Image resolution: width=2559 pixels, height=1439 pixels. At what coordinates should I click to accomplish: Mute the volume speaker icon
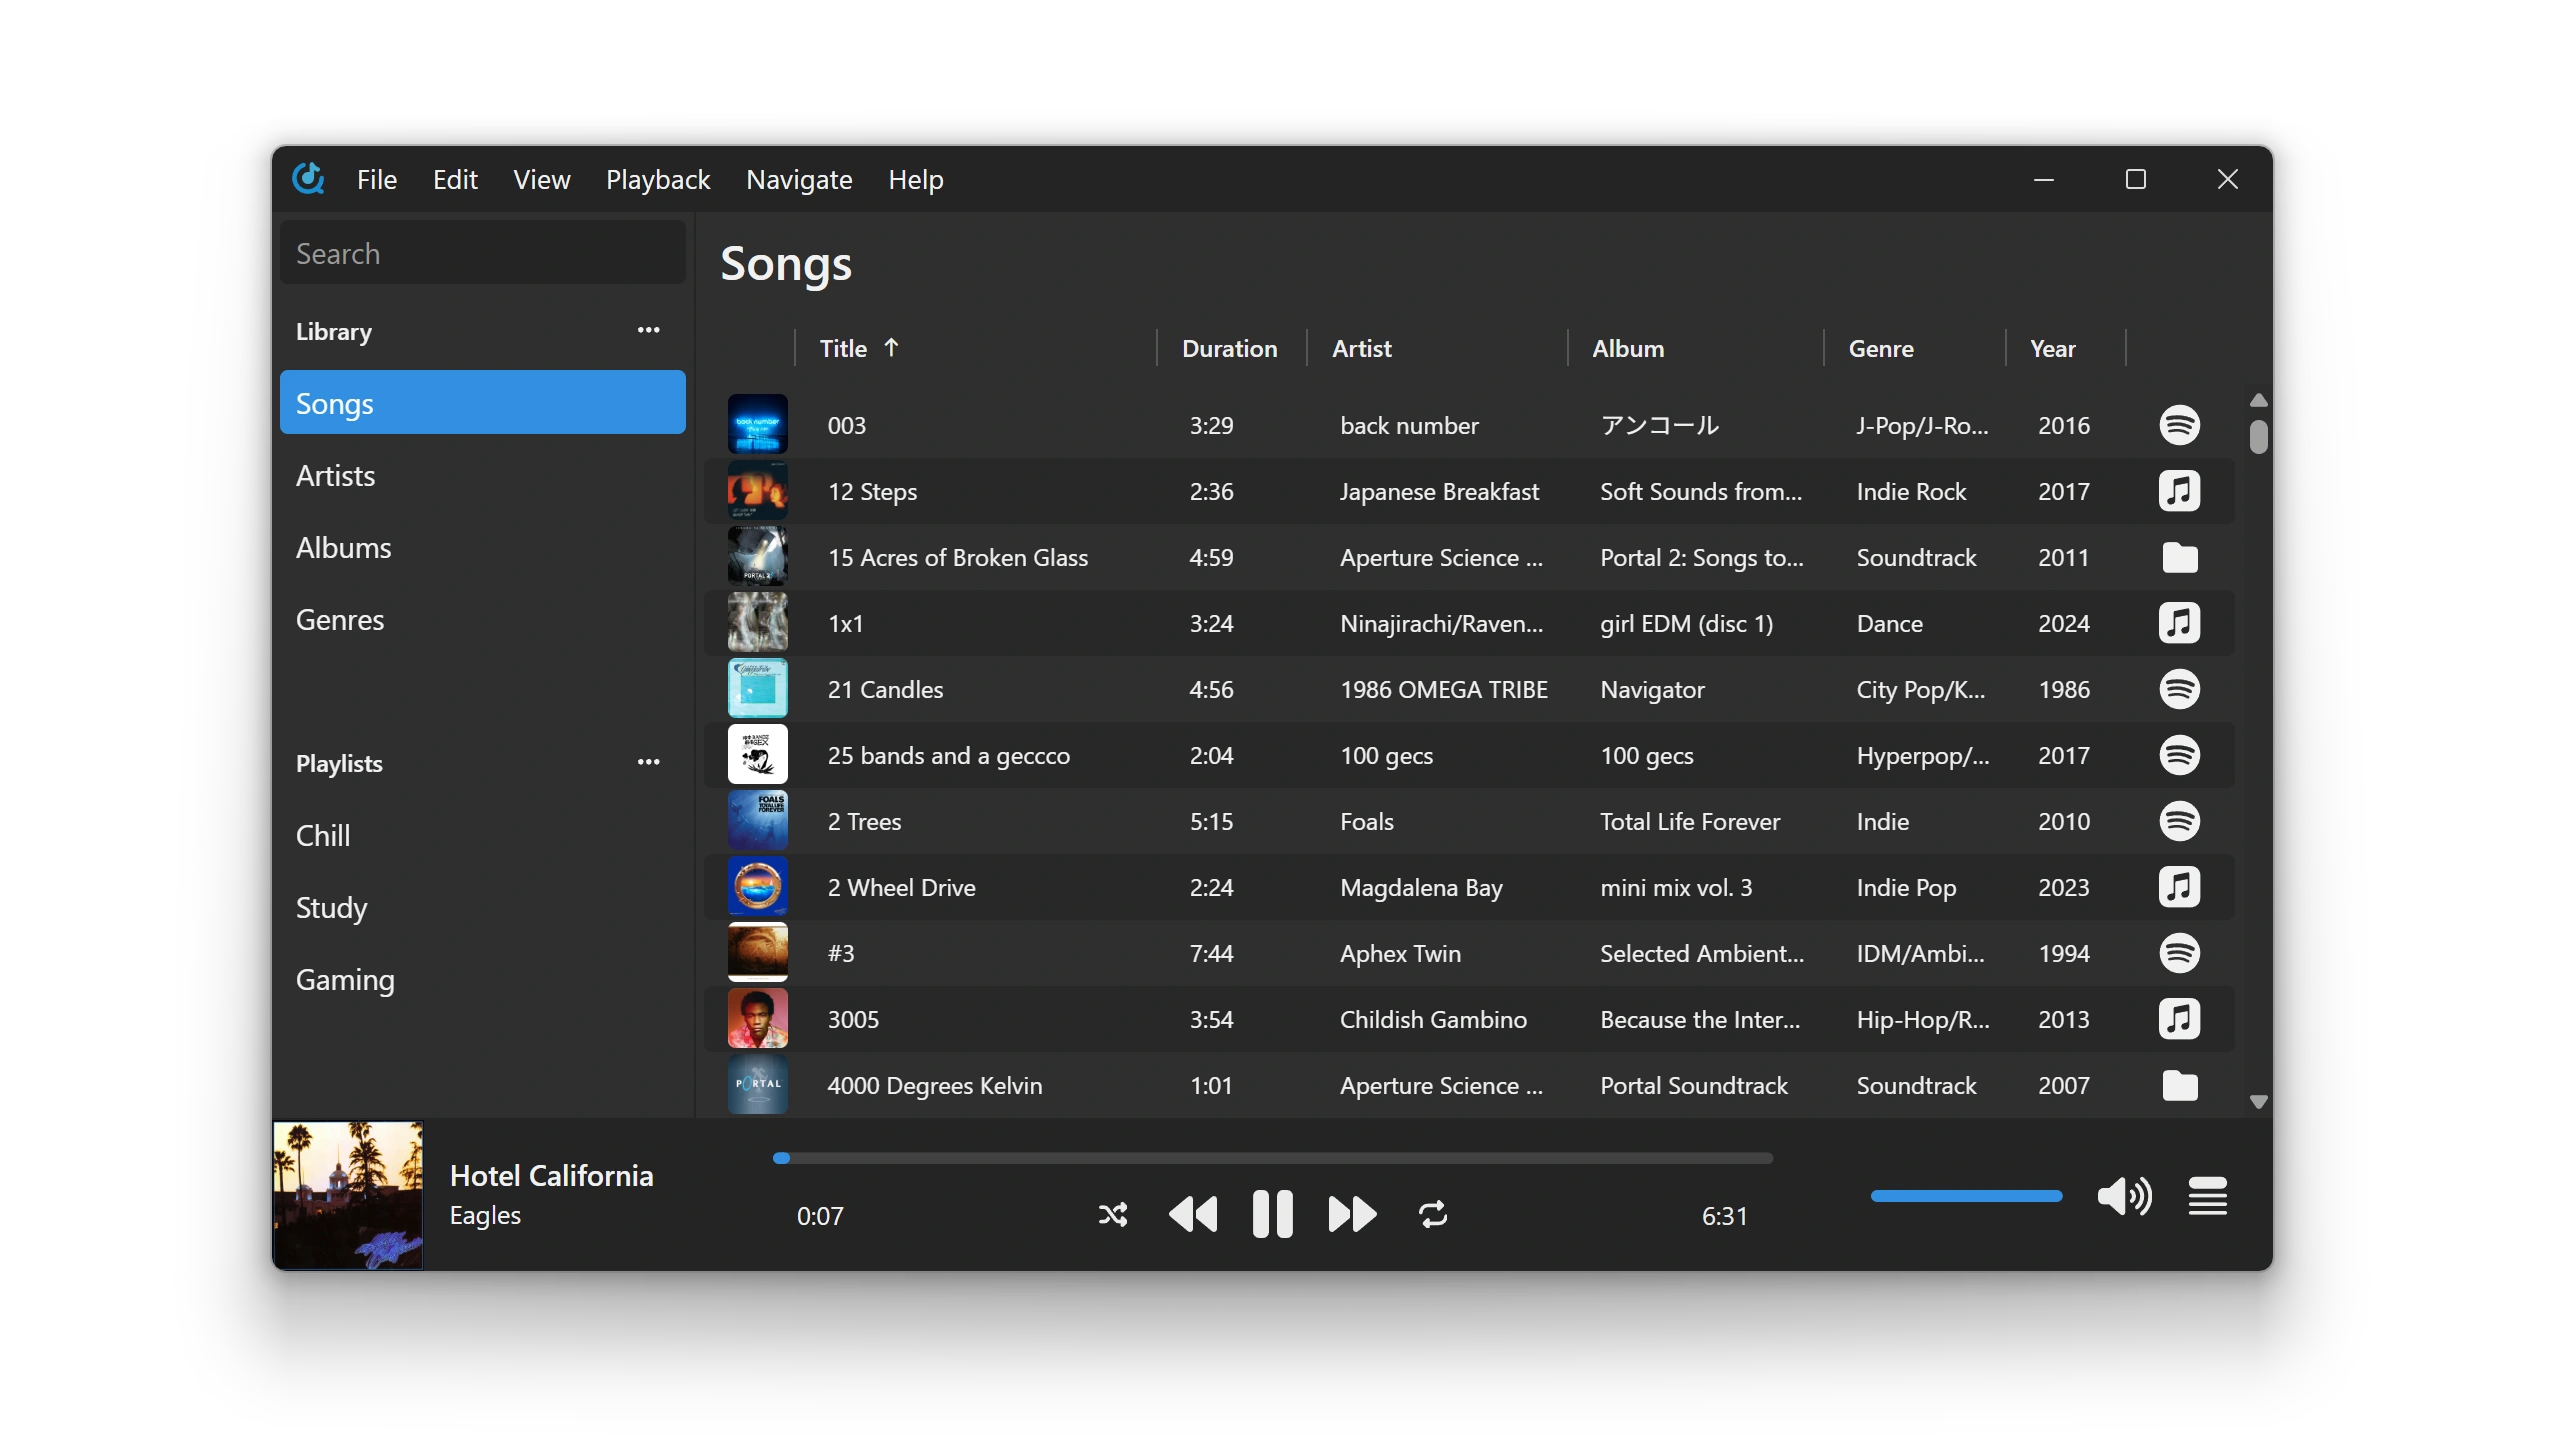(x=2123, y=1196)
